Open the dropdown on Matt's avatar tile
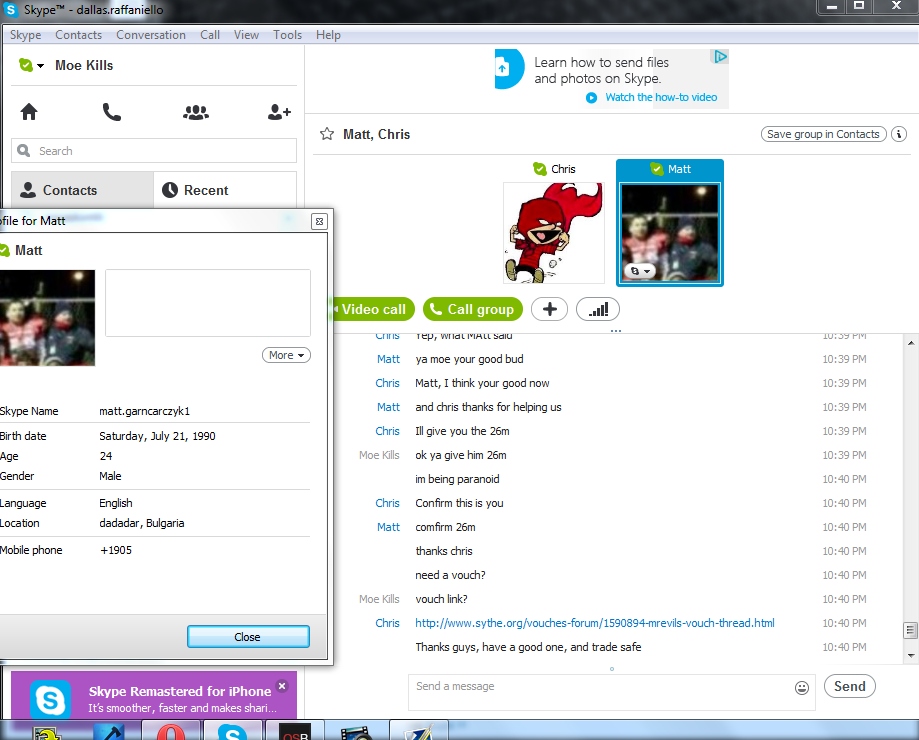The width and height of the screenshot is (919, 740). 639,271
